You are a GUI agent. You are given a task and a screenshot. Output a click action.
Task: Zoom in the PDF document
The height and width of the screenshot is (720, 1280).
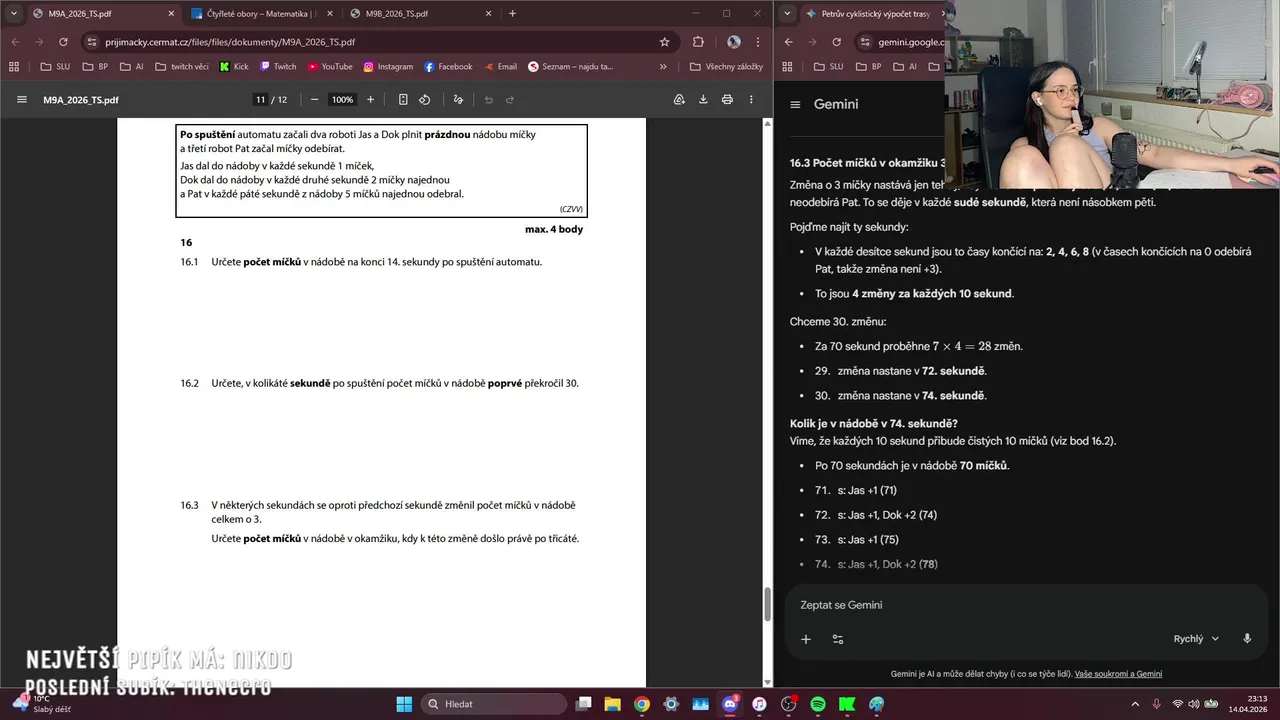pyautogui.click(x=370, y=100)
